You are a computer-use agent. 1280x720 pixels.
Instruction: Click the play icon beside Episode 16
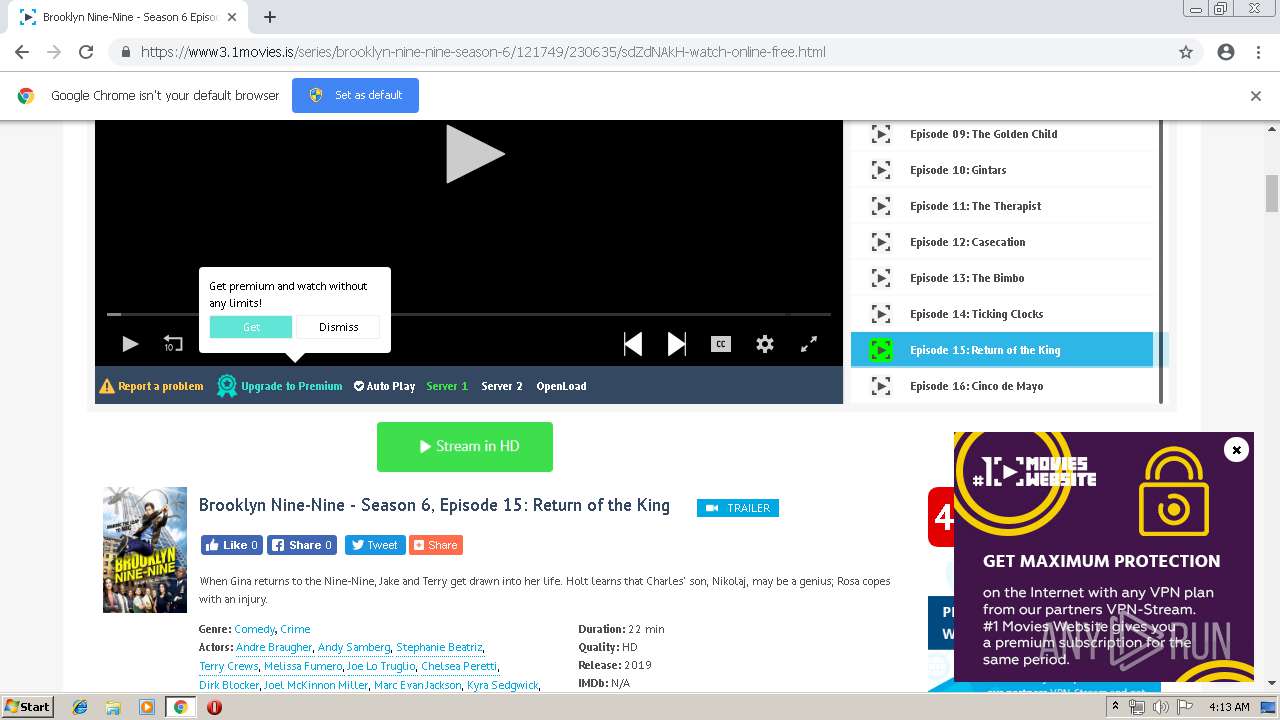[x=881, y=386]
